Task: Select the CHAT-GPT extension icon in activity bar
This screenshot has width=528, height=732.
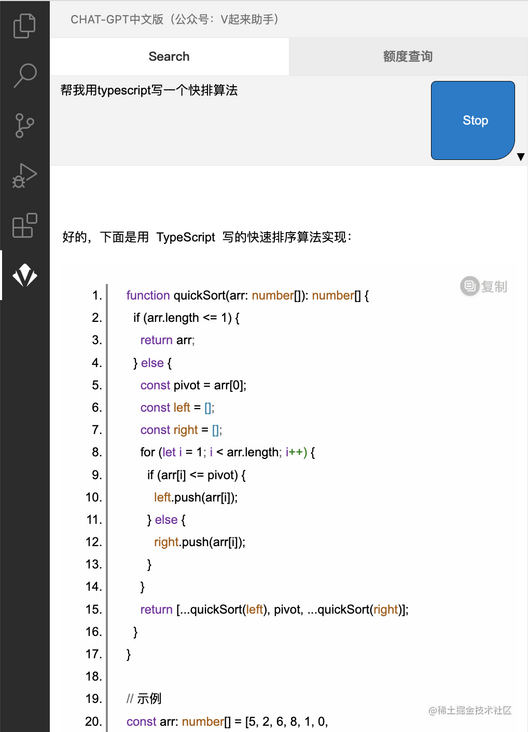Action: pyautogui.click(x=24, y=275)
